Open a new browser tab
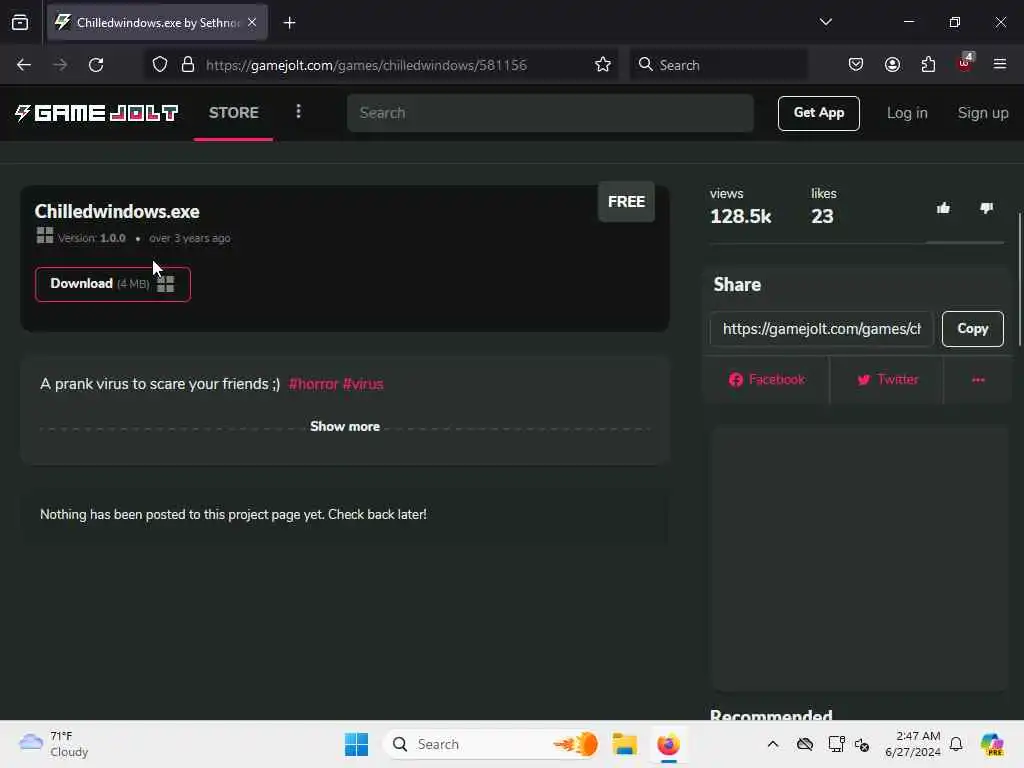This screenshot has height=768, width=1024. pos(289,23)
